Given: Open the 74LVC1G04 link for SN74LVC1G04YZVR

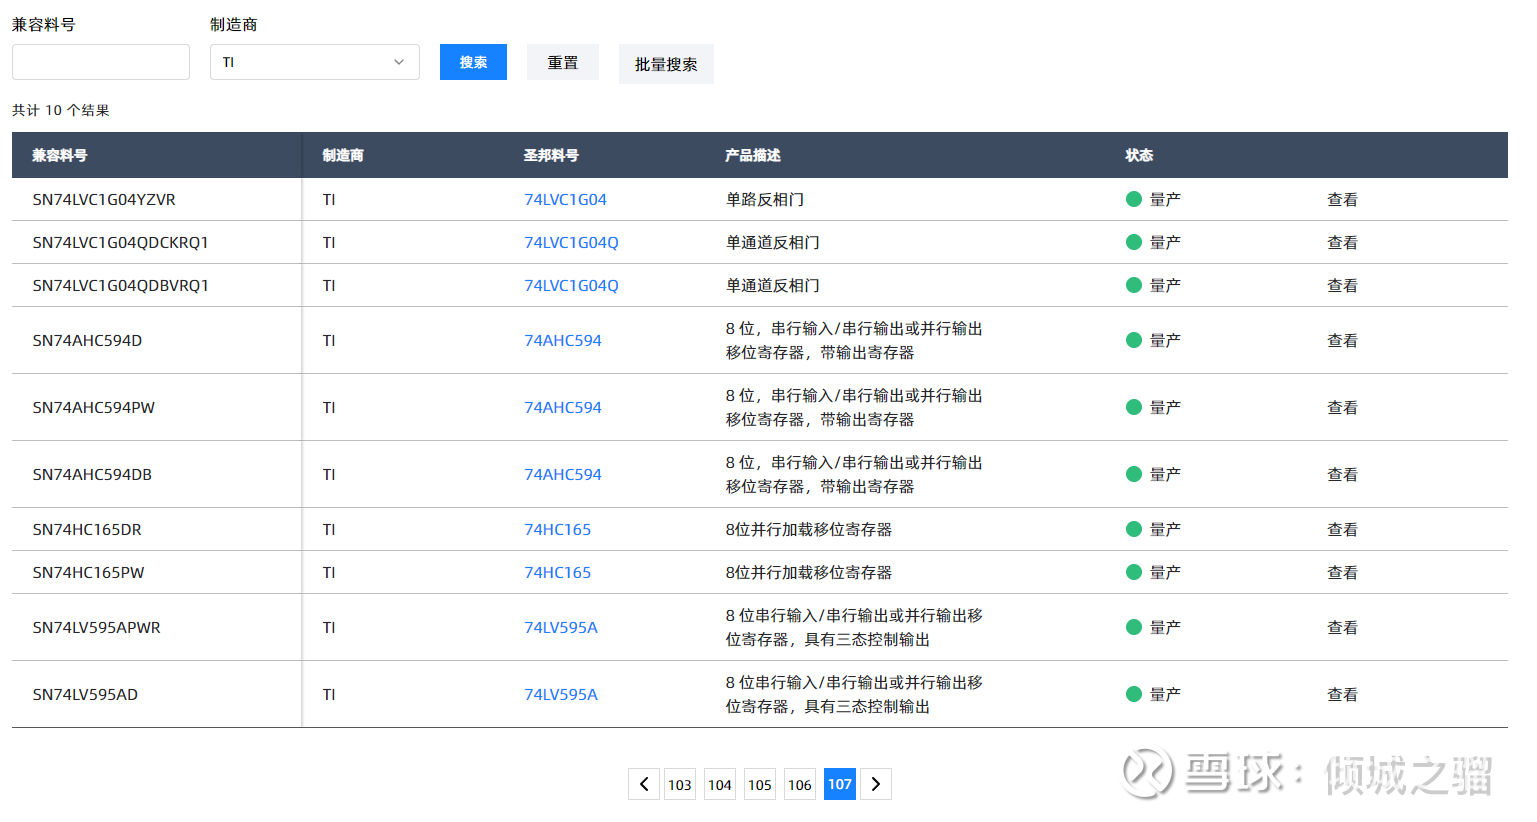Looking at the screenshot, I should [x=565, y=199].
